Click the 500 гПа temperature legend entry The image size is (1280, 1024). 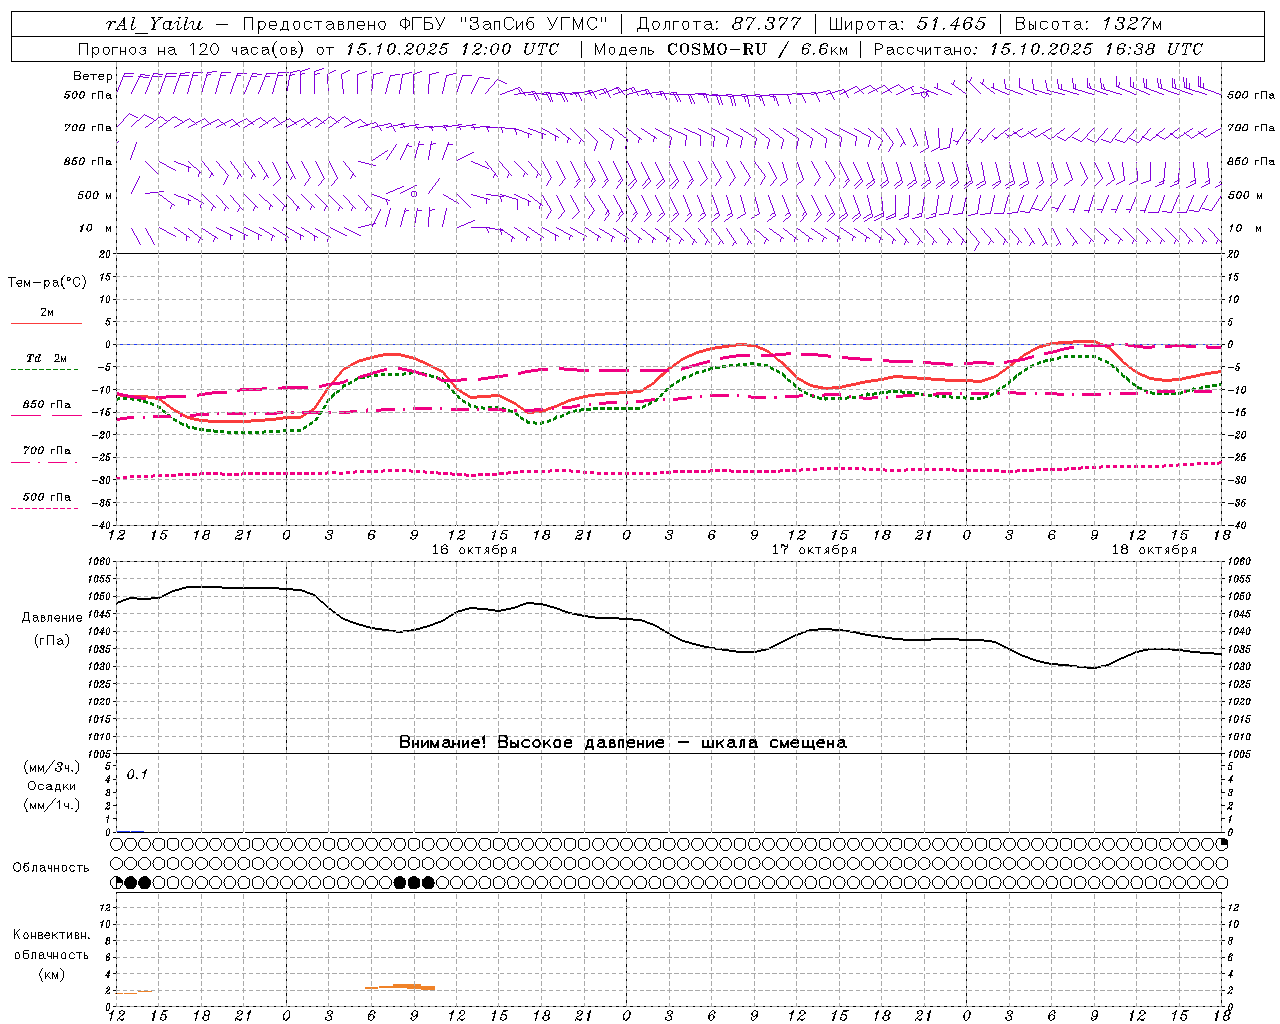click(47, 497)
